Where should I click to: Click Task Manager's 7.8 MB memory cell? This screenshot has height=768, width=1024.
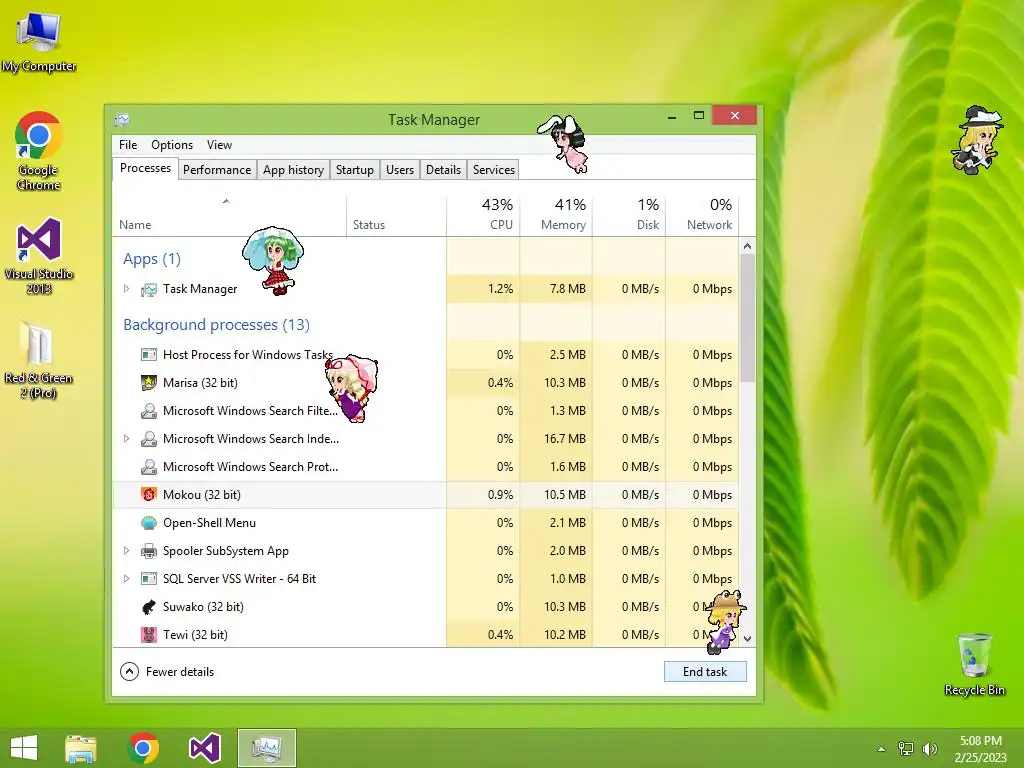tap(556, 289)
